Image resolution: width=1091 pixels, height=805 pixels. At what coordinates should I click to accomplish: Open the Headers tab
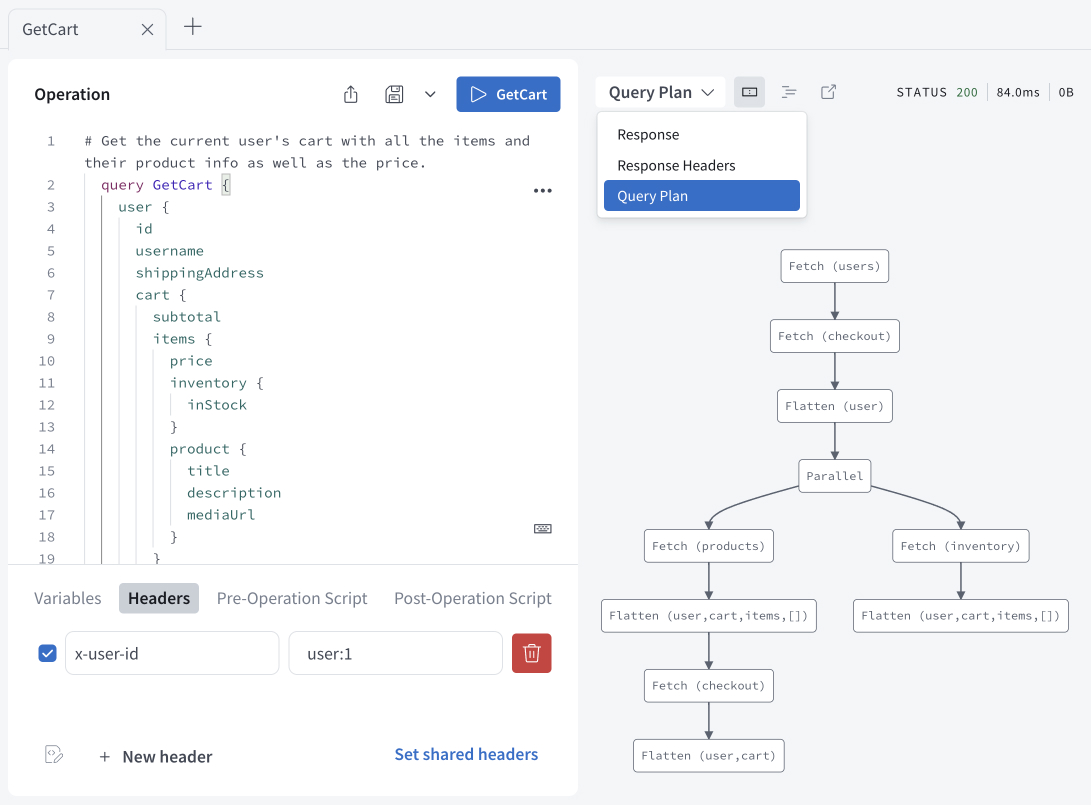(159, 598)
